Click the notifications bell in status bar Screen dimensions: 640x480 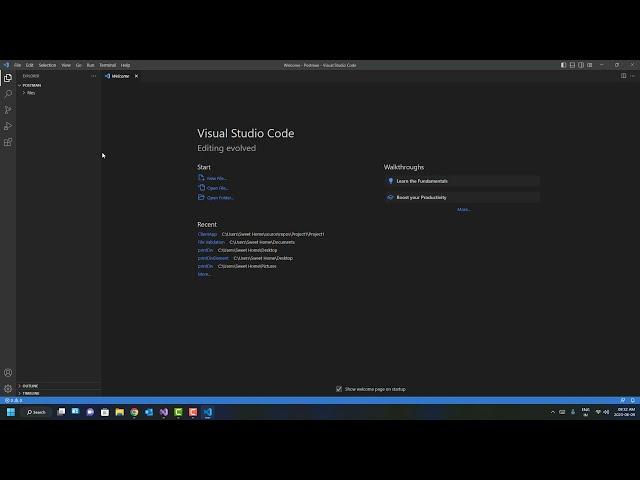pyautogui.click(x=633, y=400)
